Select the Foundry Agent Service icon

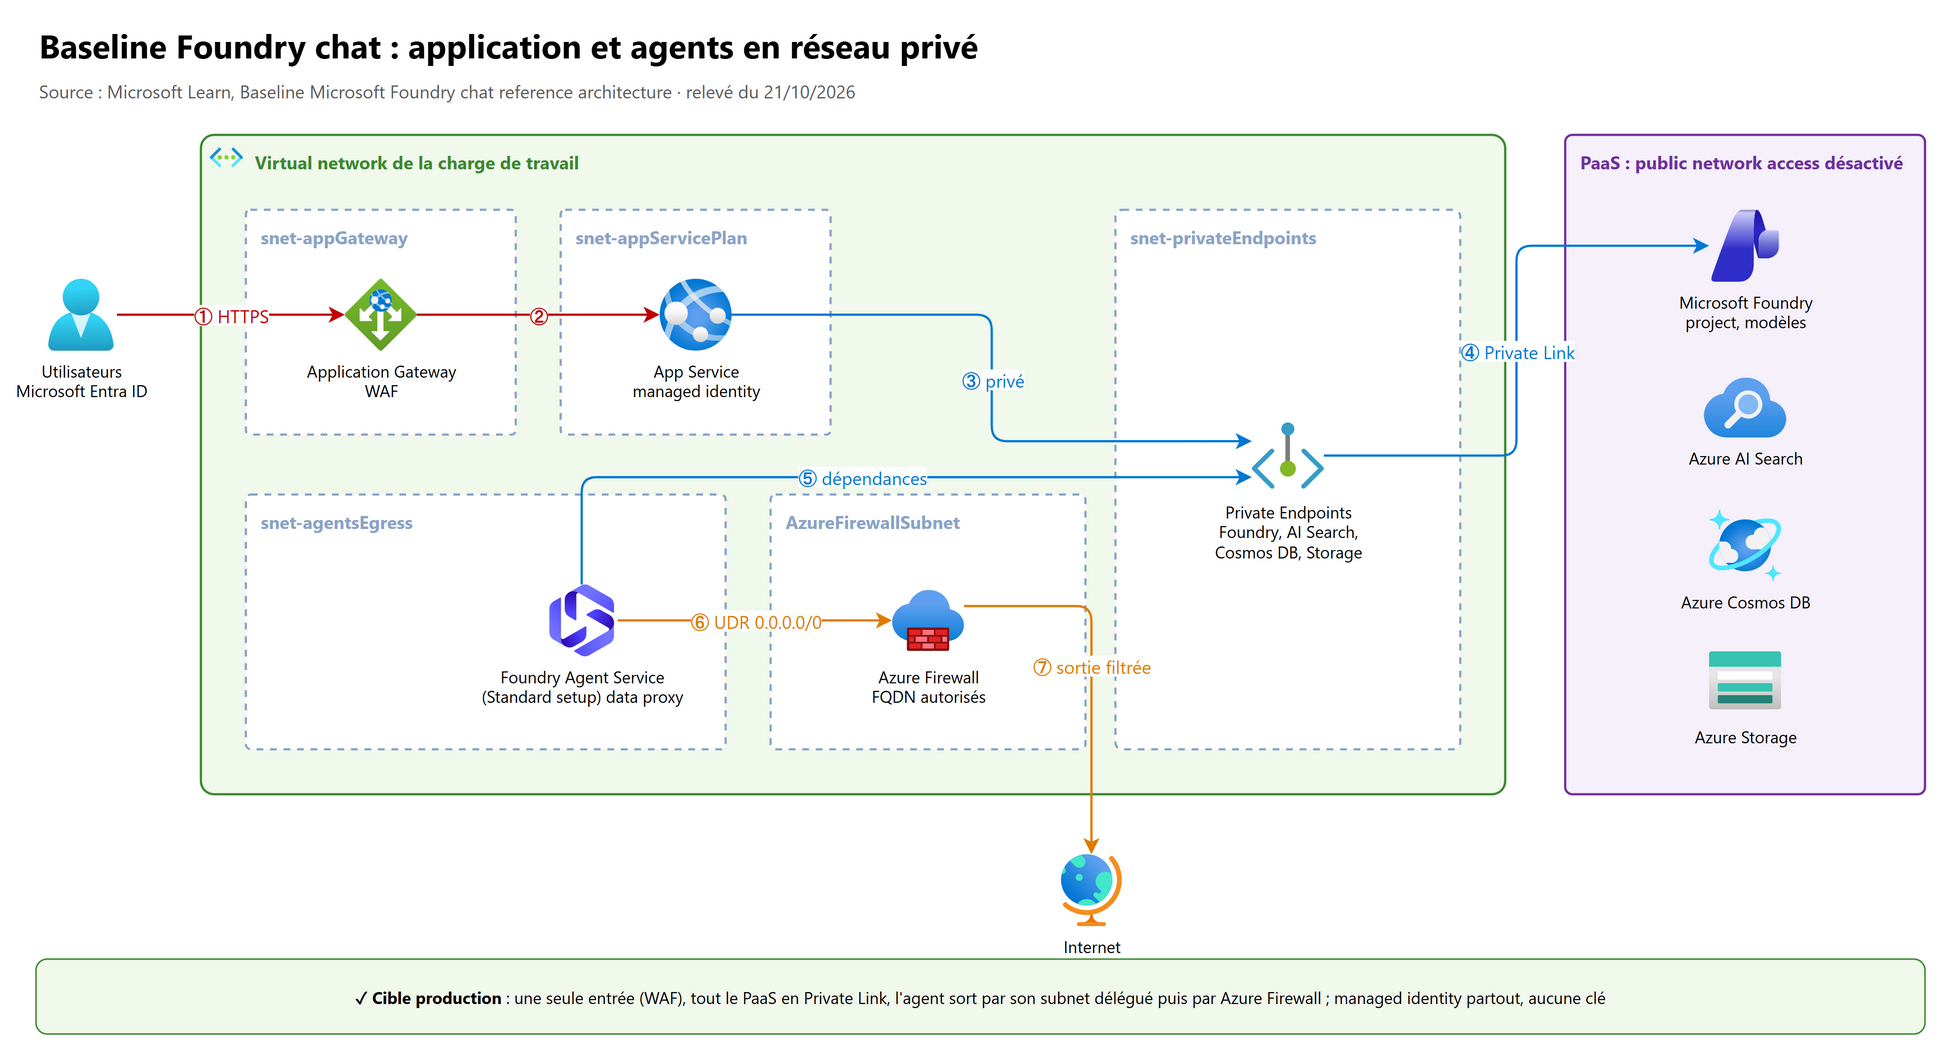click(x=582, y=620)
